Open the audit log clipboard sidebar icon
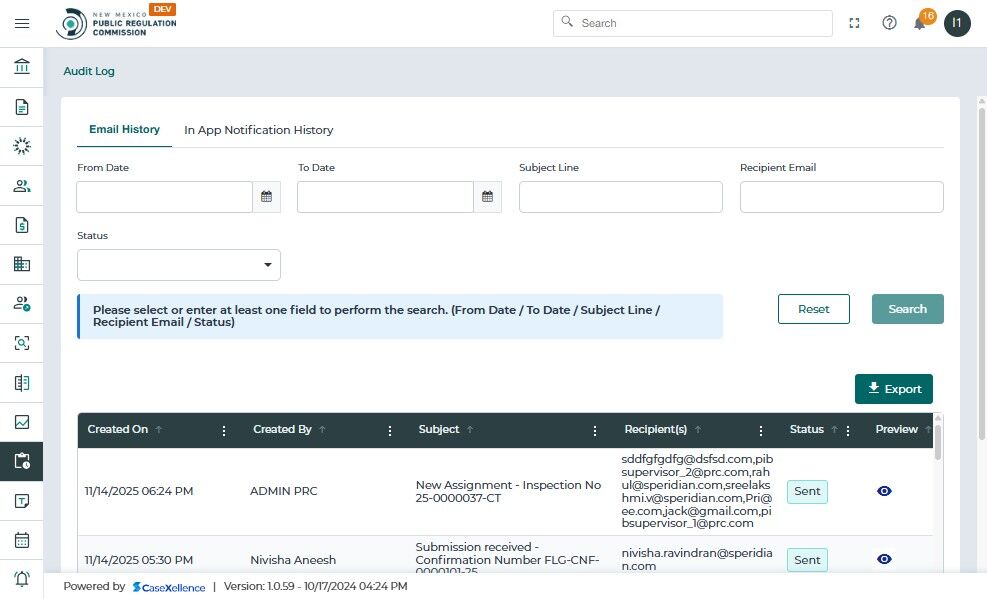This screenshot has height=599, width=987. 22,461
